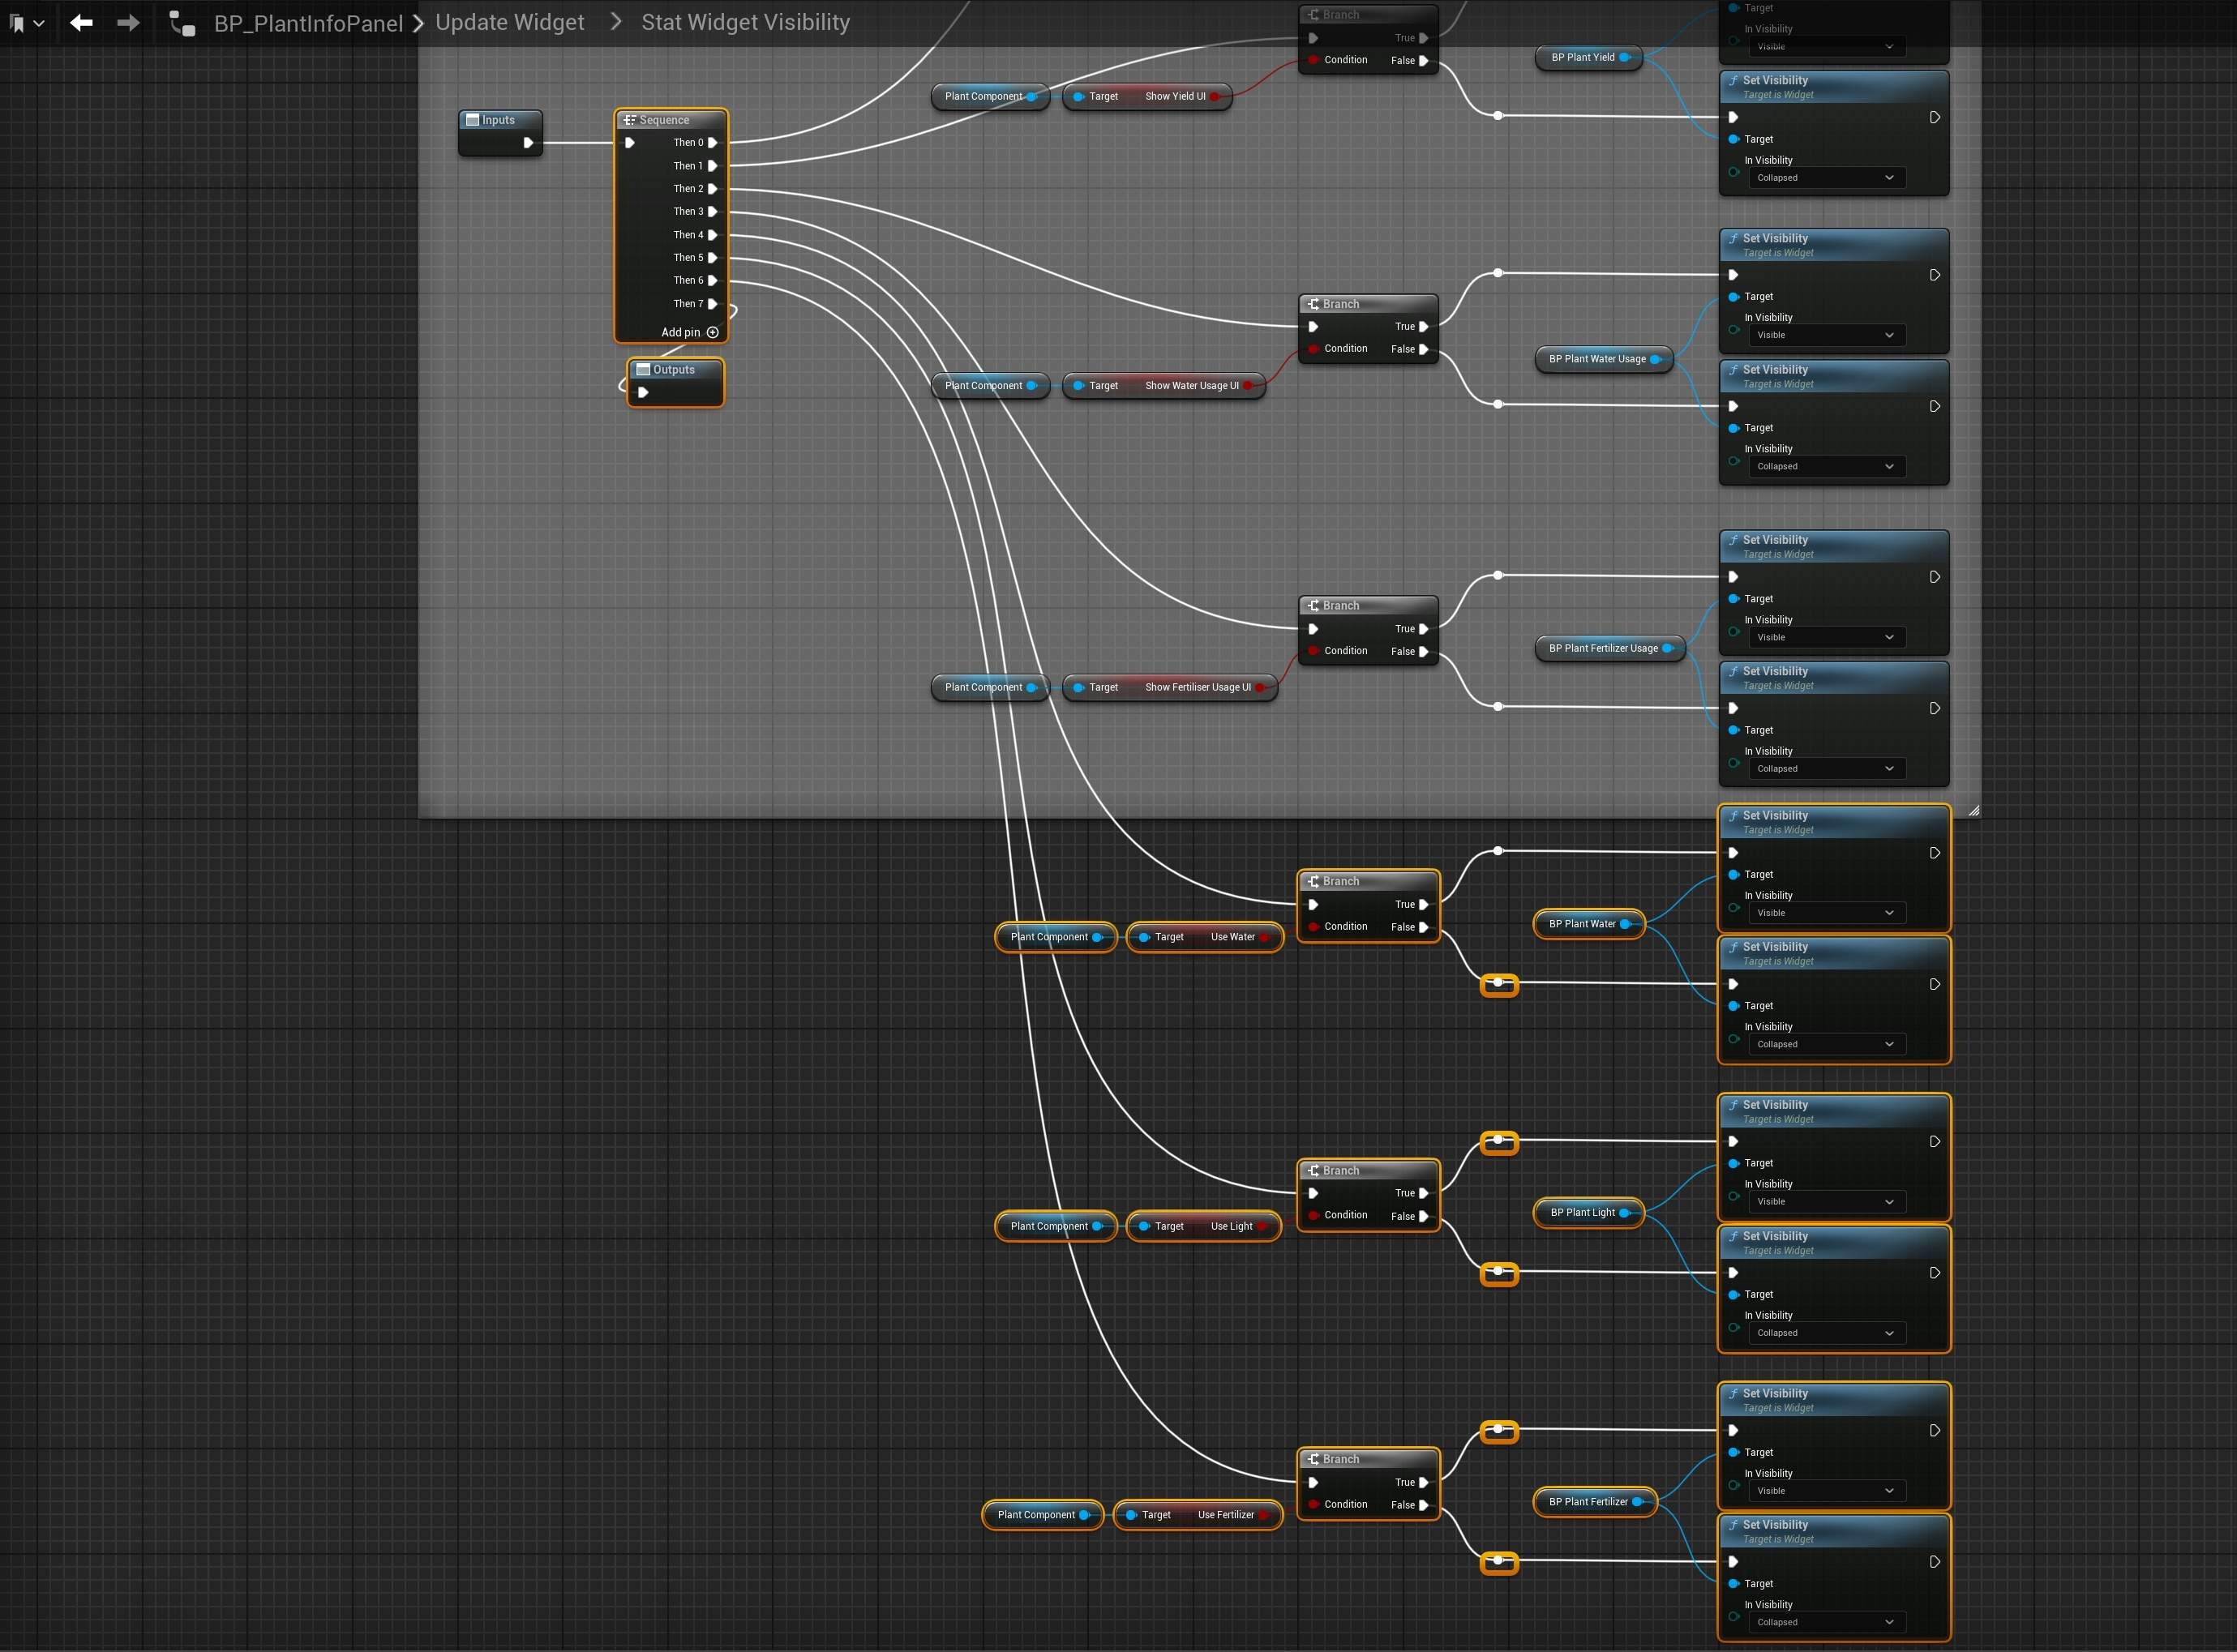Click Outputs node execution pin
2237x1652 pixels.
643,392
